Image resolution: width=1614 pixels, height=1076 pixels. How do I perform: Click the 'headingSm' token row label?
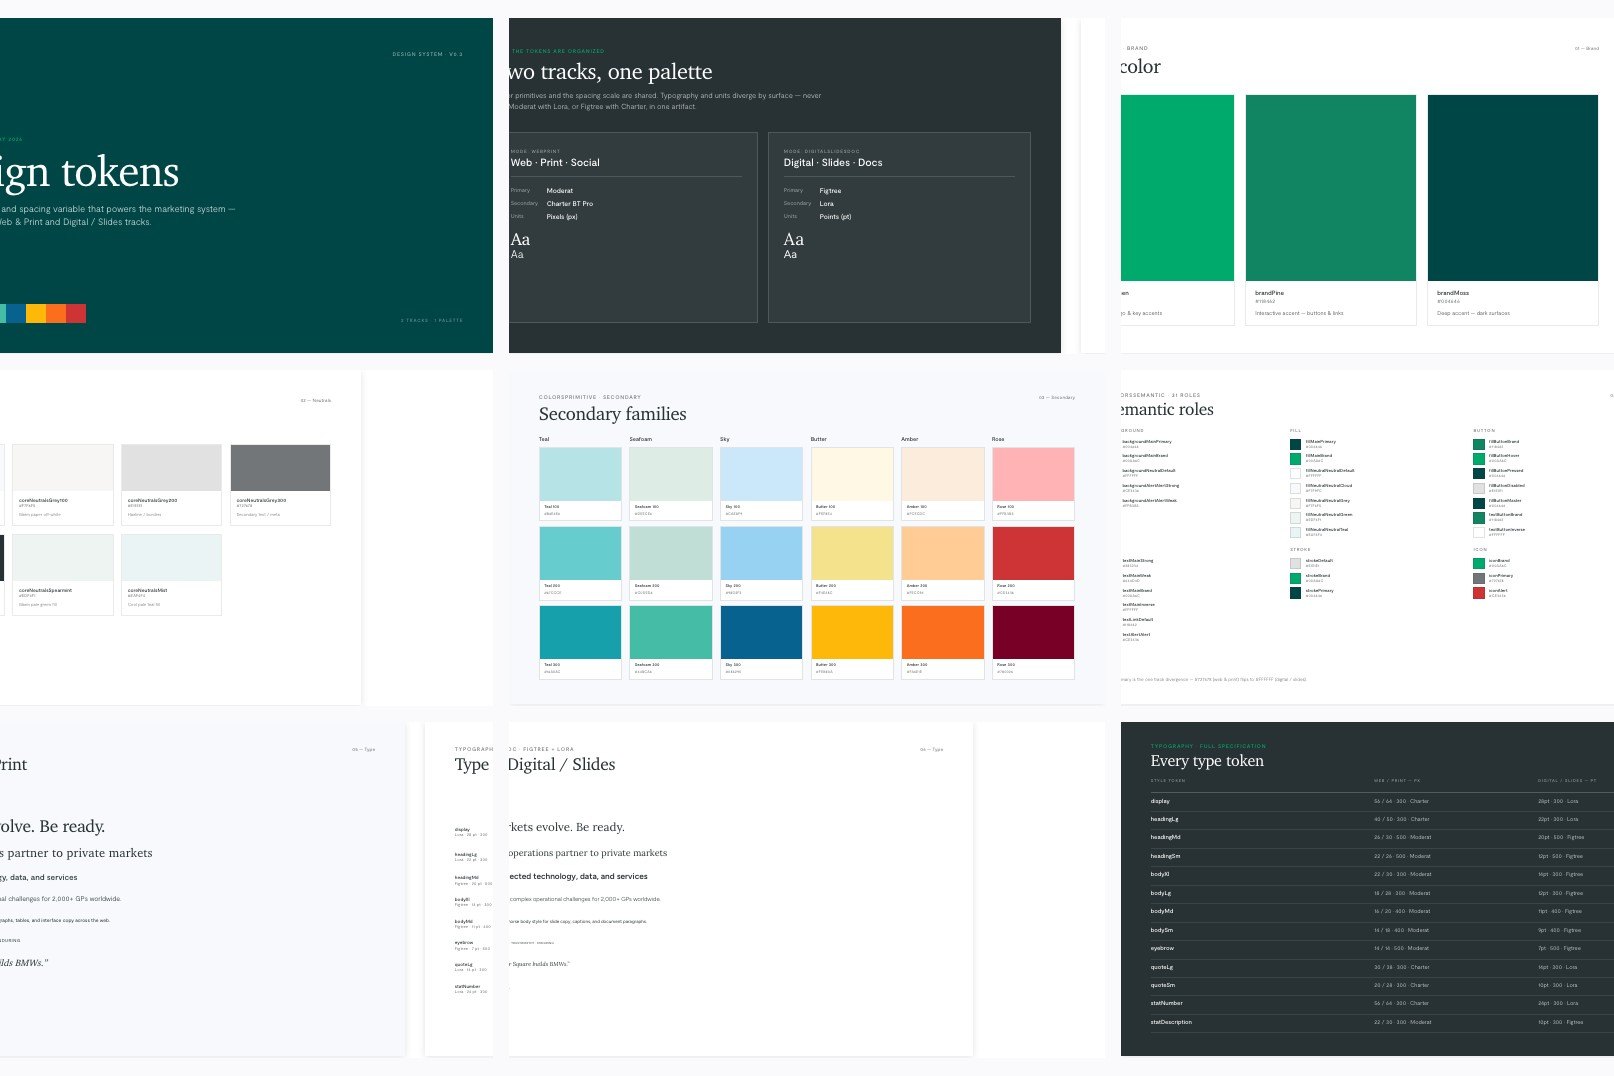point(1165,856)
